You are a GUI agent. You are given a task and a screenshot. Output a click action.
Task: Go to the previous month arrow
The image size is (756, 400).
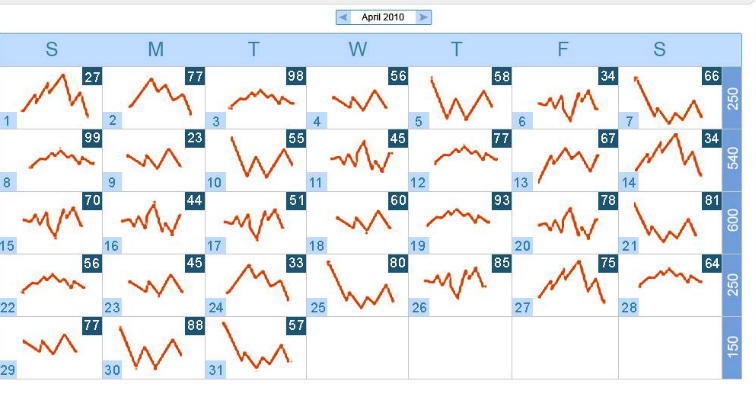click(343, 17)
